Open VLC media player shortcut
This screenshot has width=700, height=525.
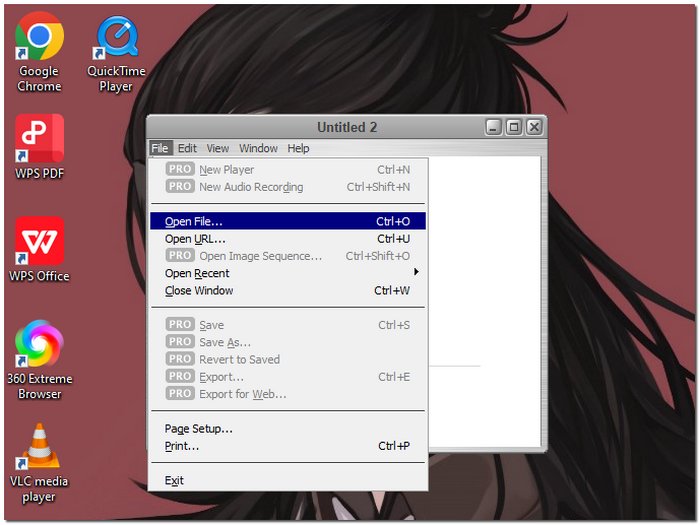click(39, 463)
